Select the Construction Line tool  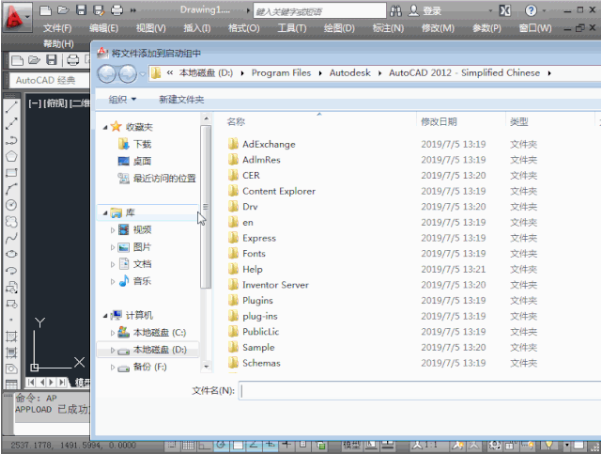(11, 124)
